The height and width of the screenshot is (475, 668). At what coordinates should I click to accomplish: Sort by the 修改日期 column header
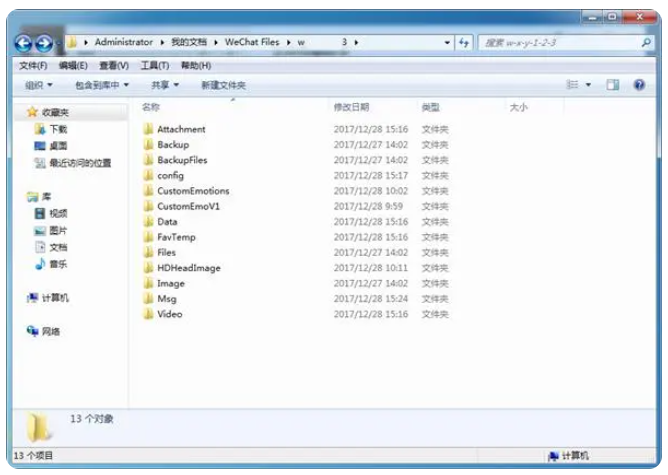click(x=351, y=107)
